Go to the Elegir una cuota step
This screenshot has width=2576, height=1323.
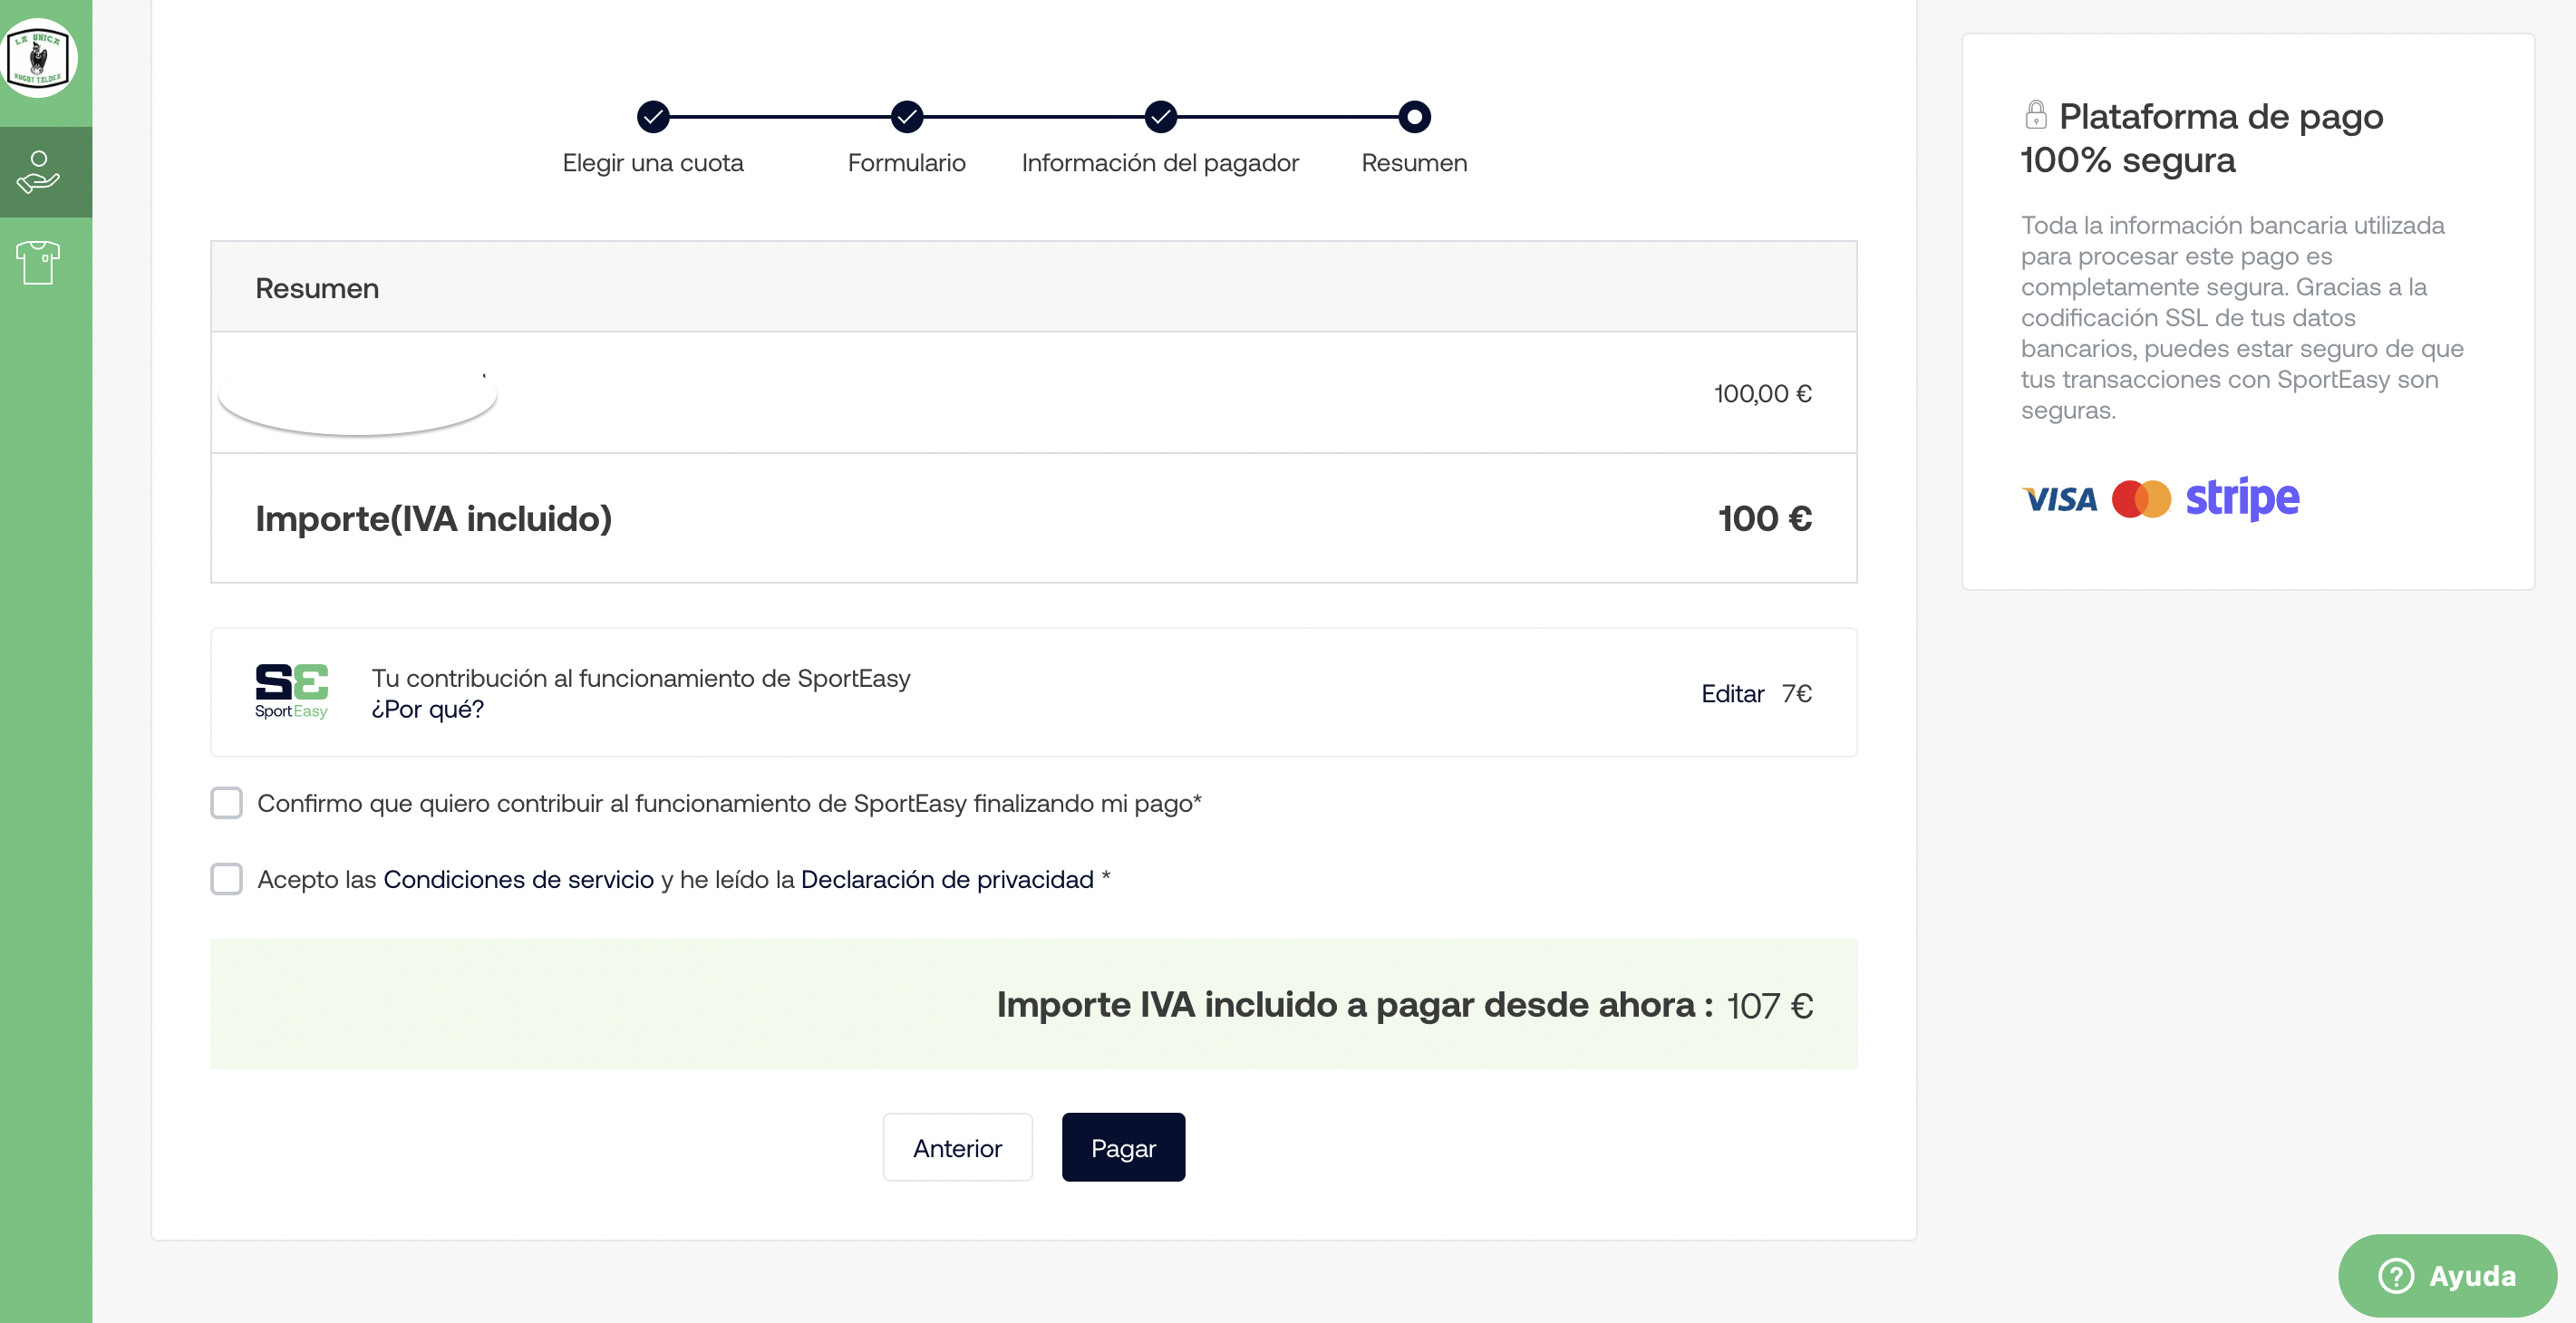click(653, 117)
